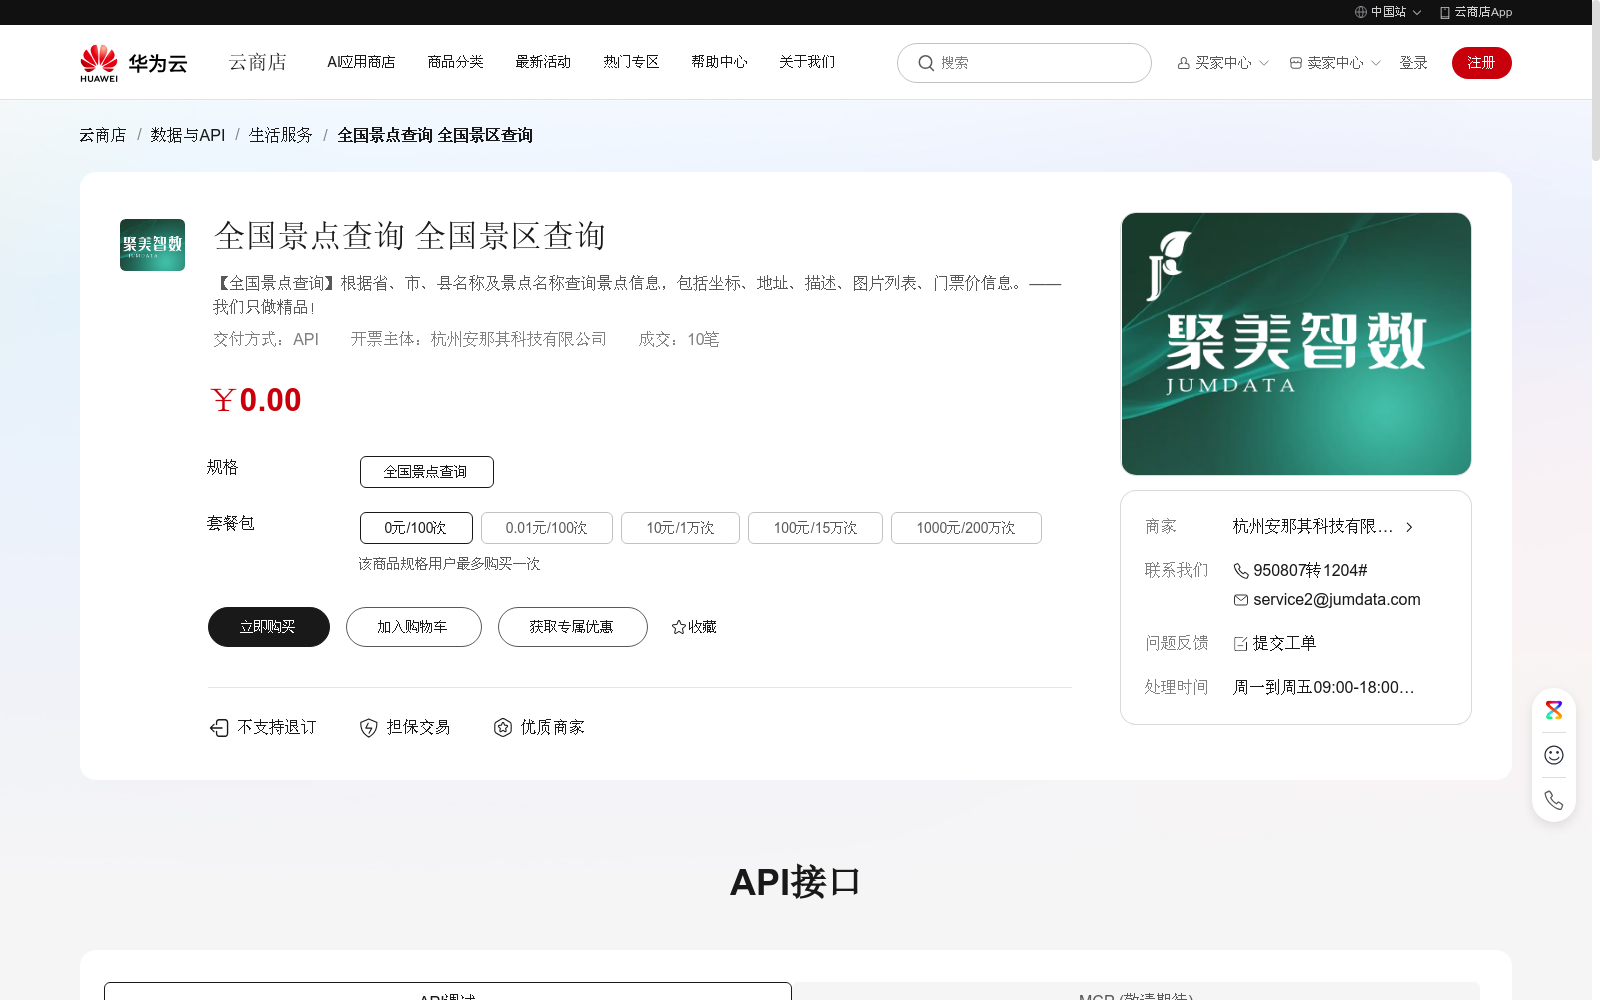The width and height of the screenshot is (1600, 1000).
Task: Click the 950807转1204# phone number
Action: 1310,571
